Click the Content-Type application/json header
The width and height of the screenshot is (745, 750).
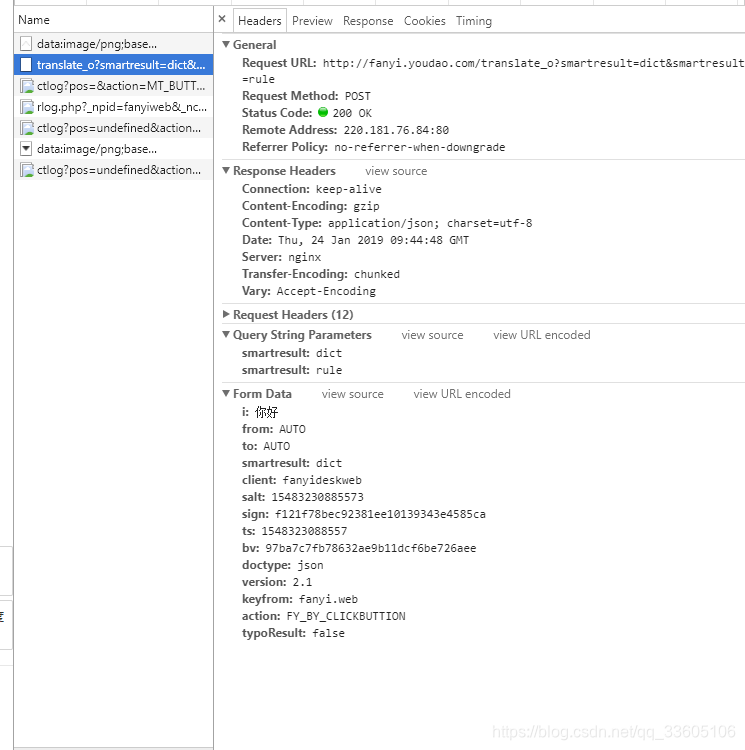coord(387,223)
